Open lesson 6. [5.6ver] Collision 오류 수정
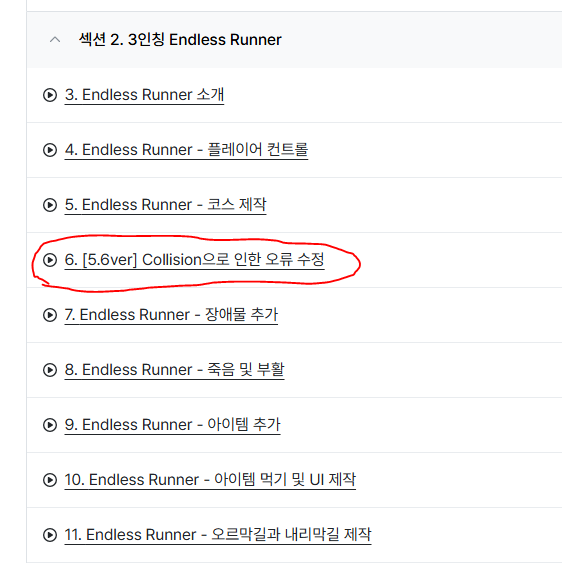 coord(195,260)
